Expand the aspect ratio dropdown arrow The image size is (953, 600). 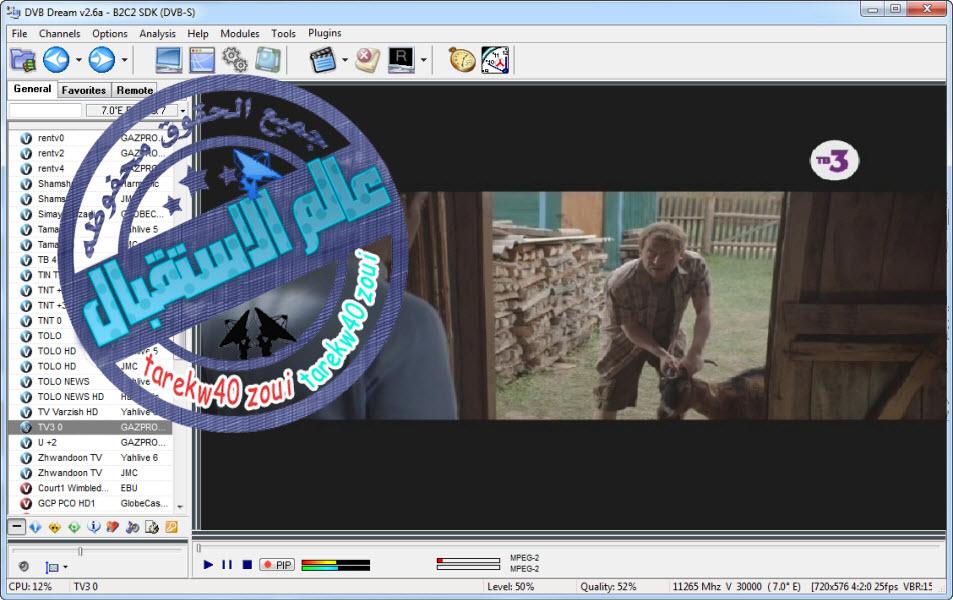tap(65, 567)
